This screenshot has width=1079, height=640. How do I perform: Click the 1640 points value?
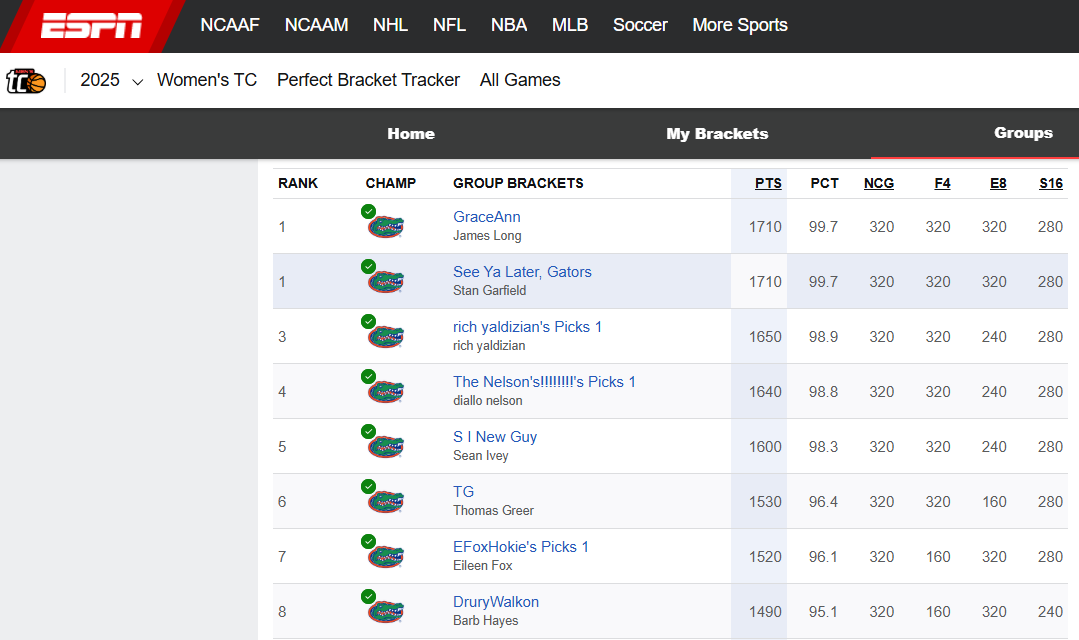click(765, 392)
